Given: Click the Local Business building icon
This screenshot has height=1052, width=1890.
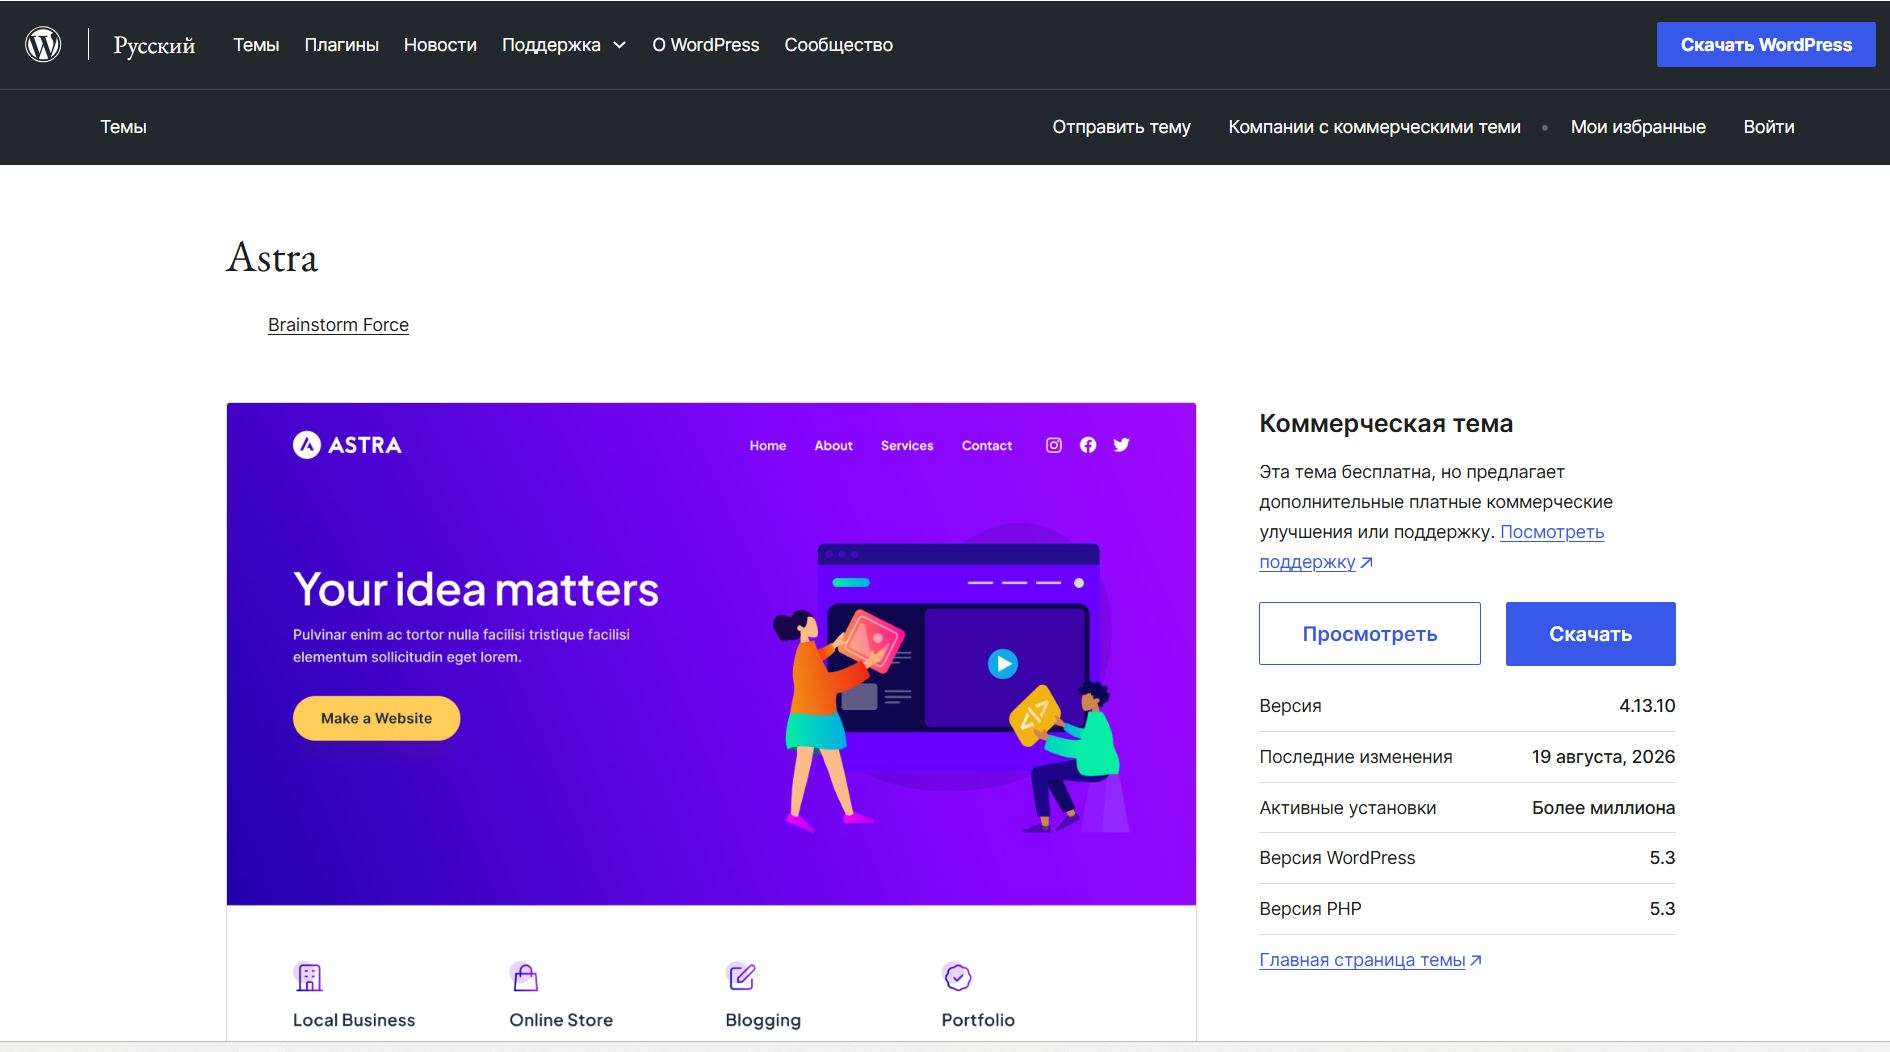Looking at the screenshot, I should (309, 976).
